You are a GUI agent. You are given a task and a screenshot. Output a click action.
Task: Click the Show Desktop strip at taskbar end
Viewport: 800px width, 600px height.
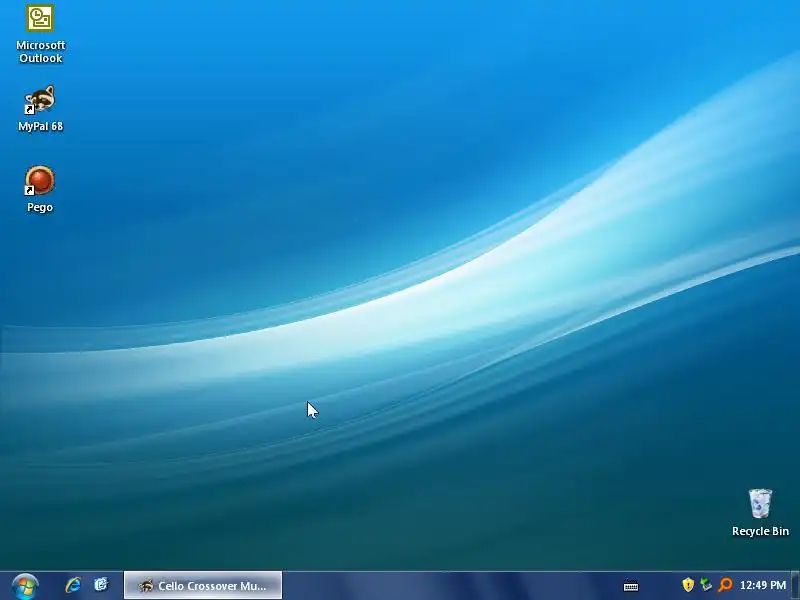[x=795, y=586]
